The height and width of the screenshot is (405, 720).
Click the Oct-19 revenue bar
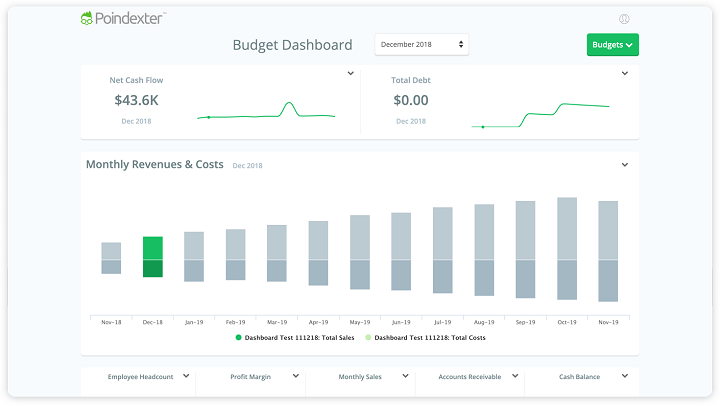(567, 229)
